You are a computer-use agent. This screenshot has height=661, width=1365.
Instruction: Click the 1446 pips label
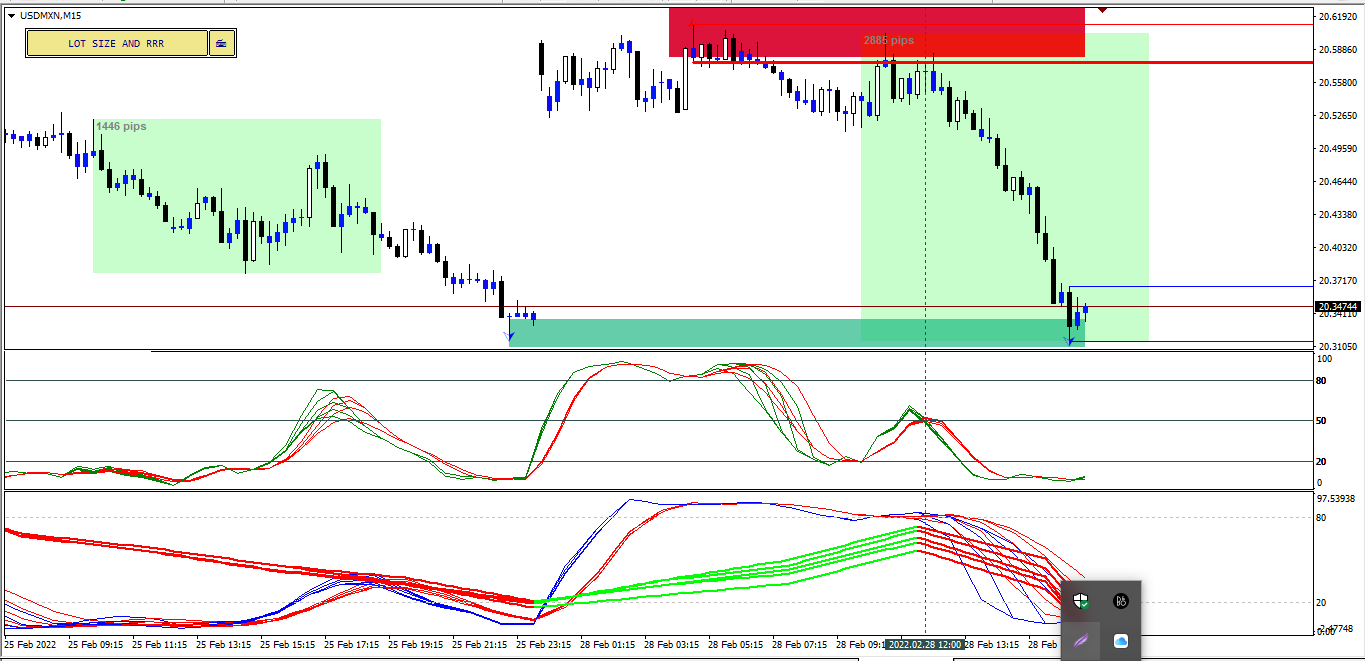pos(122,126)
